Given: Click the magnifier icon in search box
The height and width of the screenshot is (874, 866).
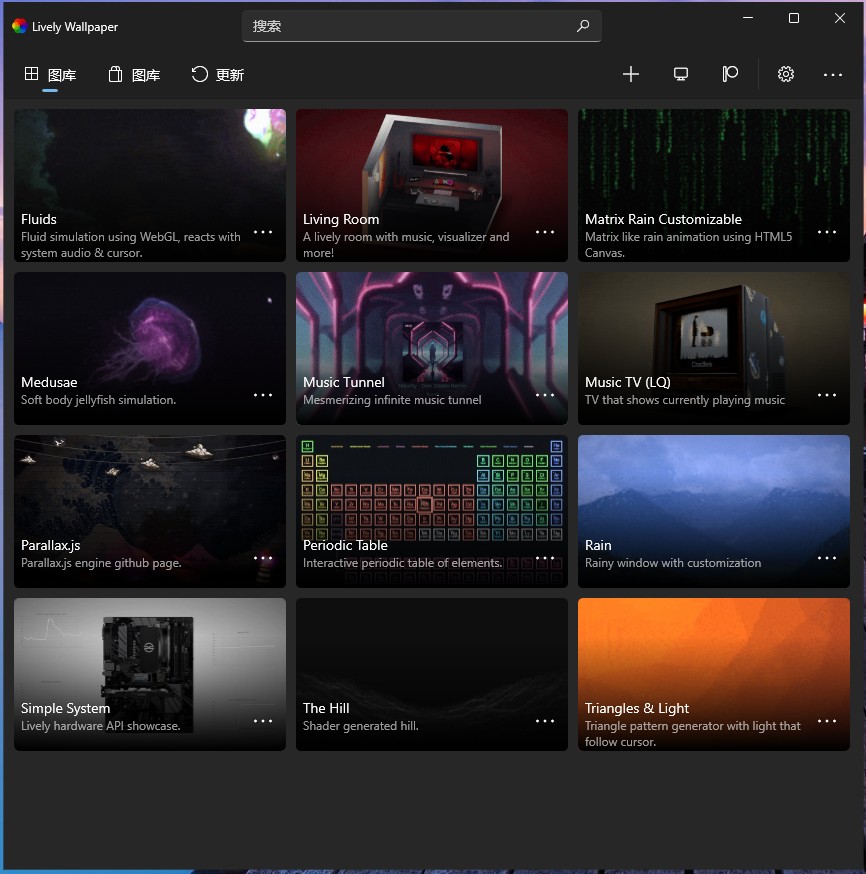Looking at the screenshot, I should point(583,26).
